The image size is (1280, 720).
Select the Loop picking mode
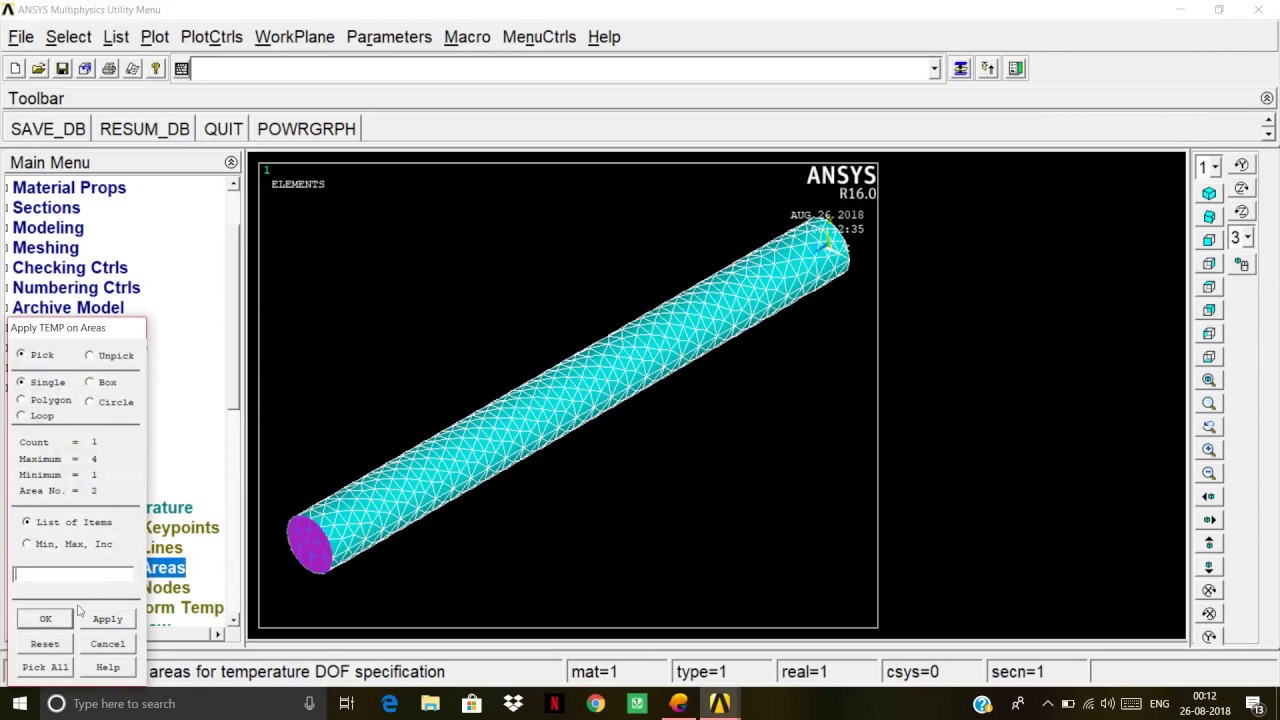pos(21,416)
